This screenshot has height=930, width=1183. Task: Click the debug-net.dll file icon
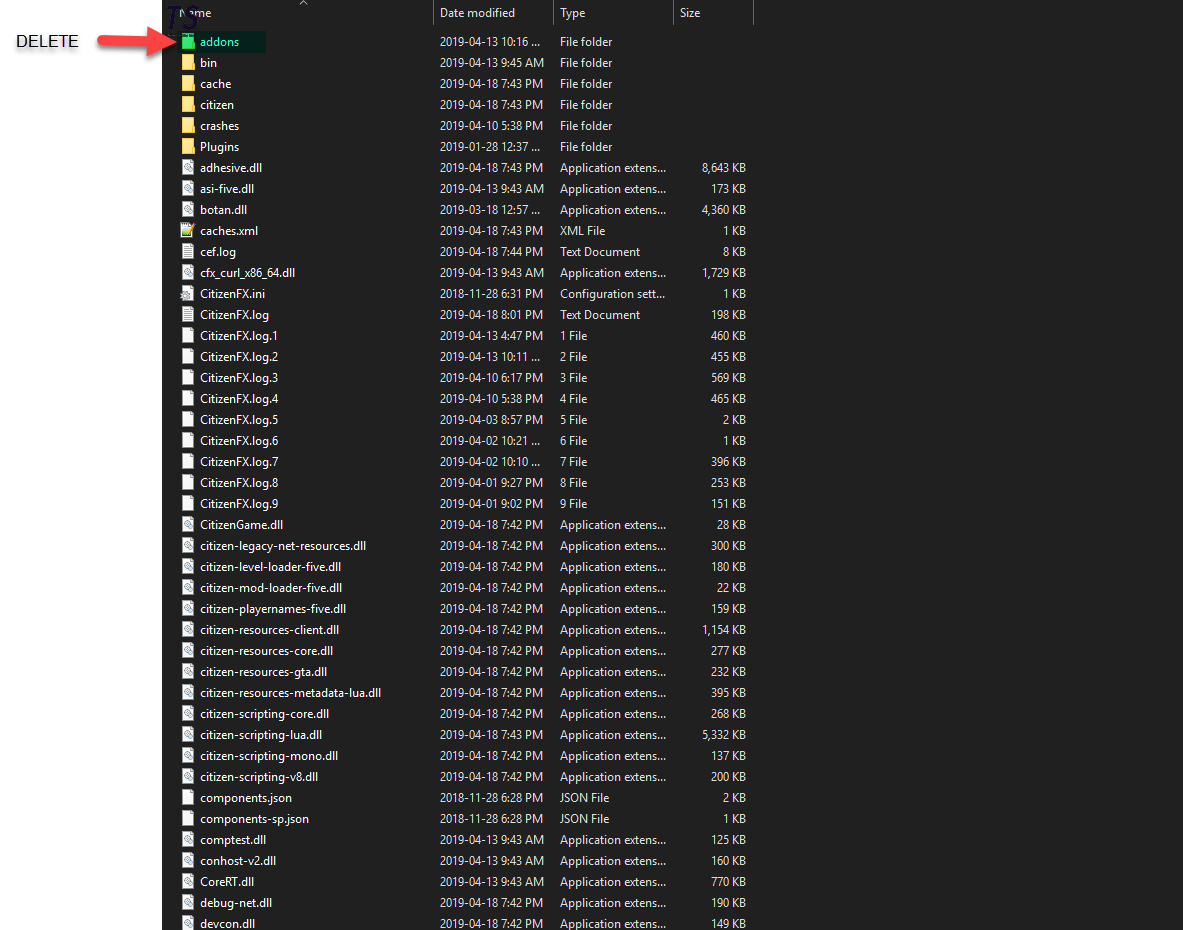[x=188, y=903]
